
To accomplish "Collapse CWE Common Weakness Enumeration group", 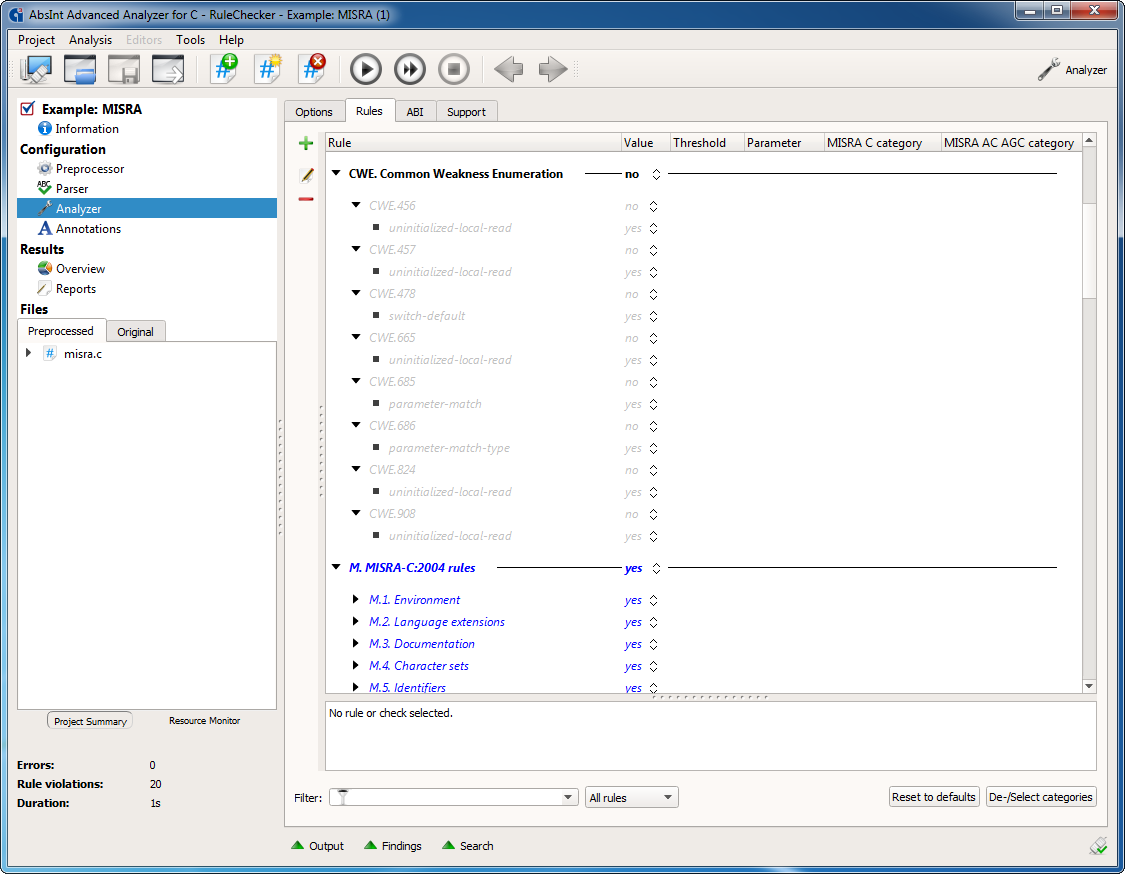I will tap(336, 173).
